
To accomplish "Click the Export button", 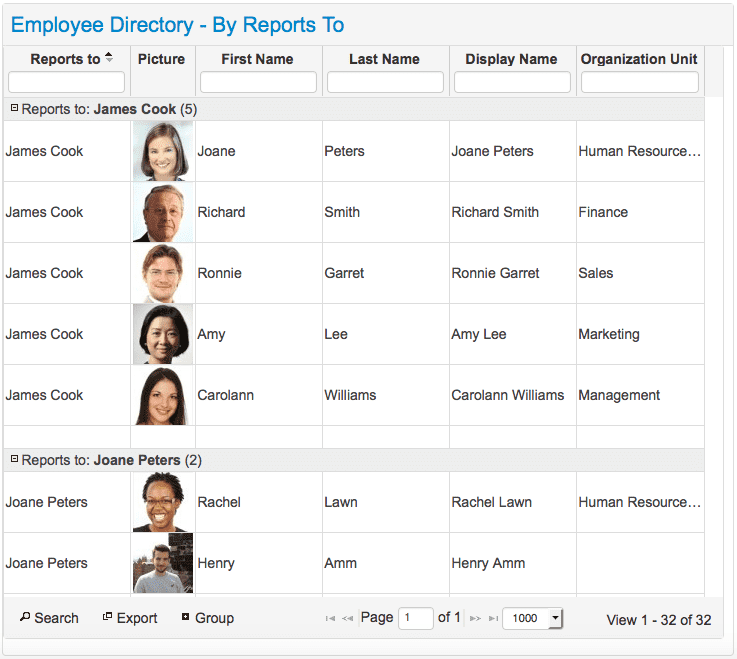I will [x=130, y=618].
